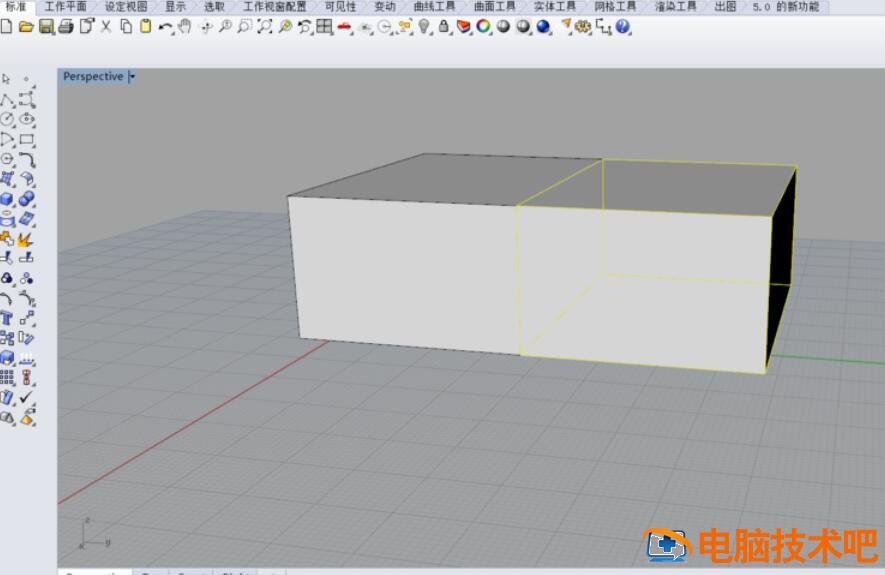Switch to the 渲染工具 tab

(676, 7)
